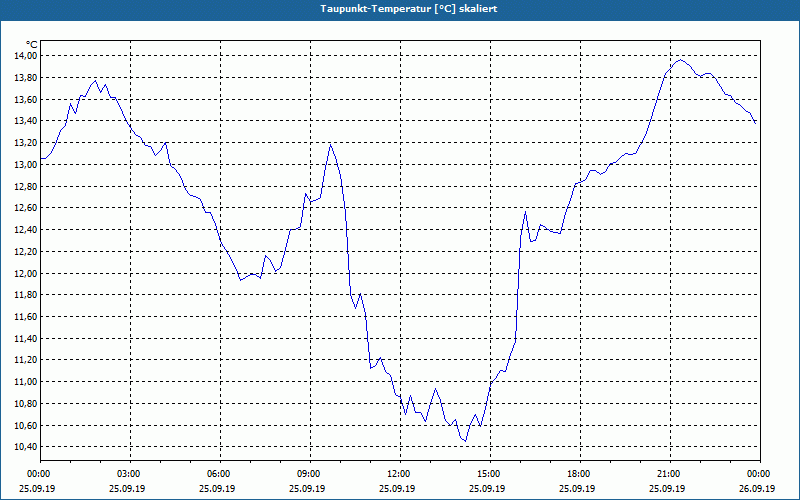
Task: Click the curve peak near 21:00
Action: [x=680, y=60]
